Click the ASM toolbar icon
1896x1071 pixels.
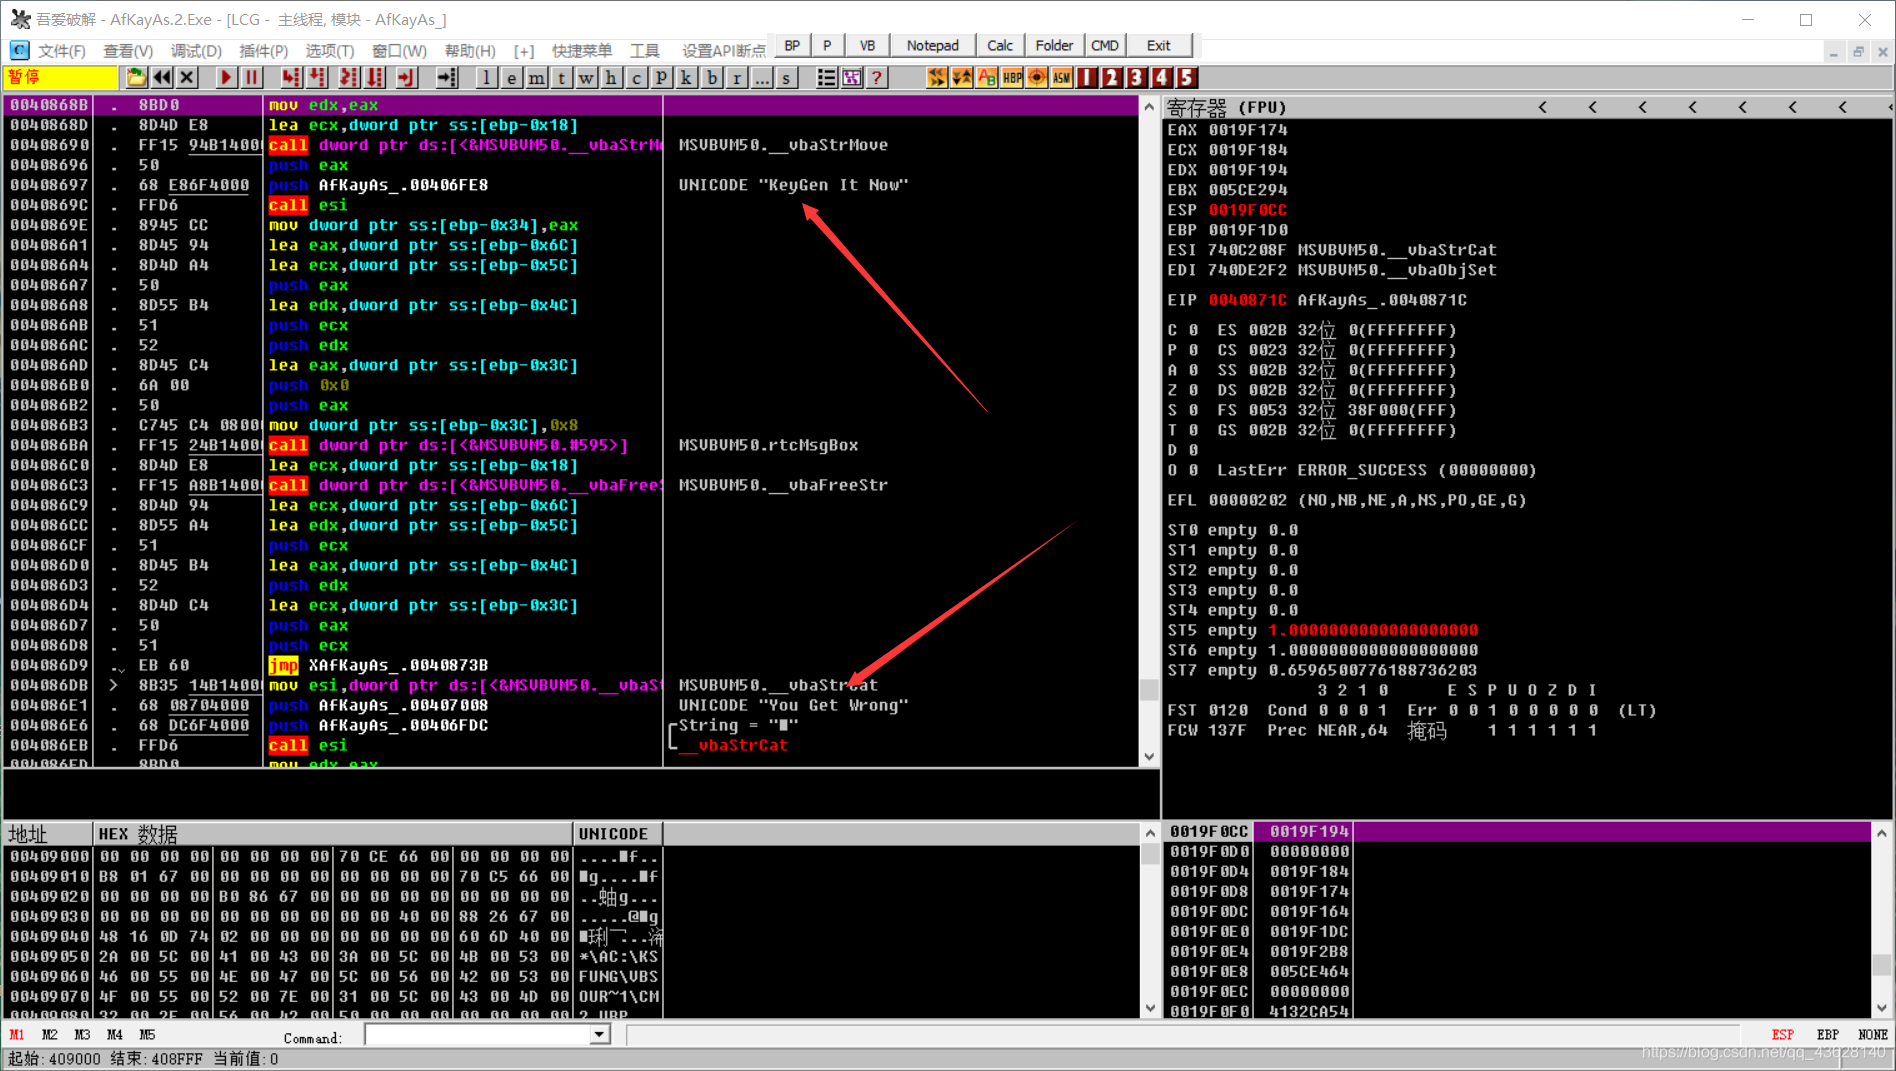pyautogui.click(x=1062, y=78)
